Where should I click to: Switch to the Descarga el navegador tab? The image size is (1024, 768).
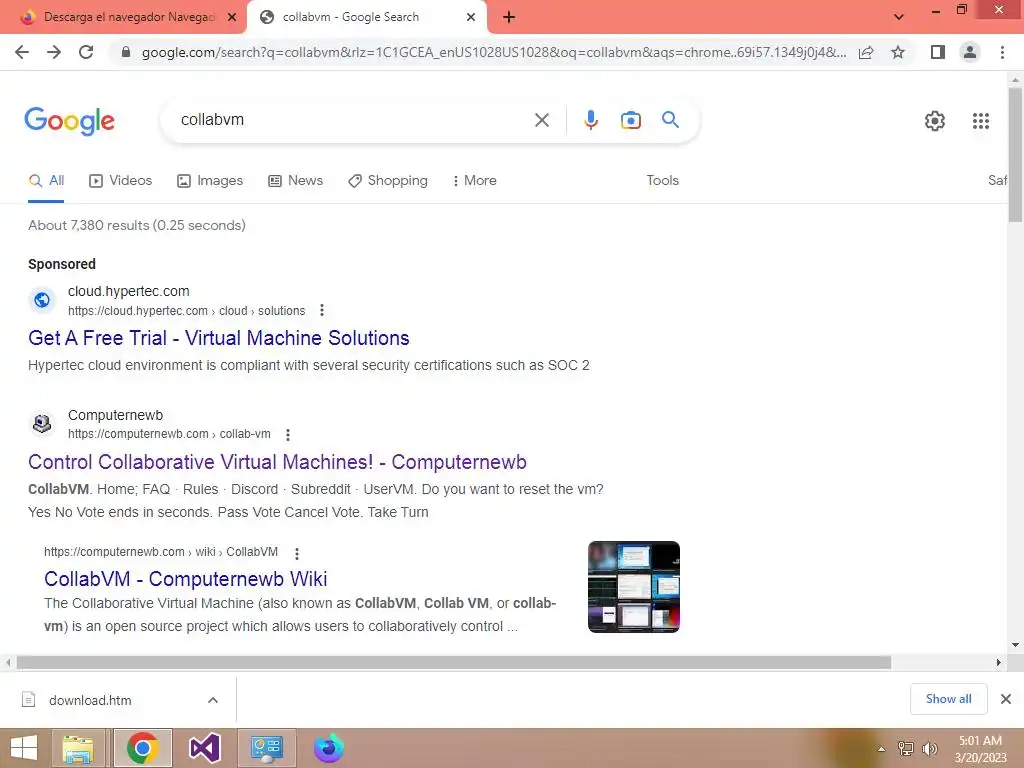point(124,17)
